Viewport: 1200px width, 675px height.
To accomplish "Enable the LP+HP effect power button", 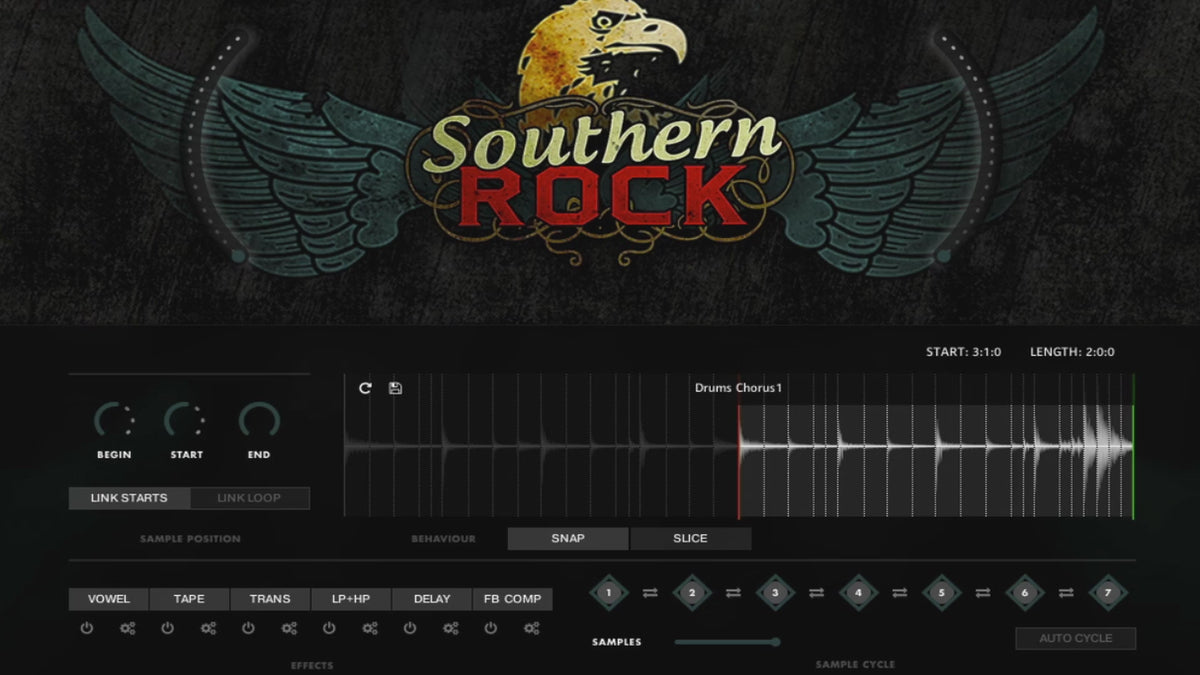I will (329, 629).
